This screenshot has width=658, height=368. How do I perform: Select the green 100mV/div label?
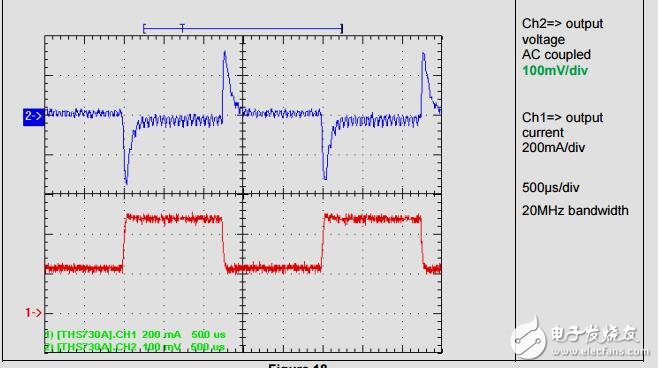(555, 70)
